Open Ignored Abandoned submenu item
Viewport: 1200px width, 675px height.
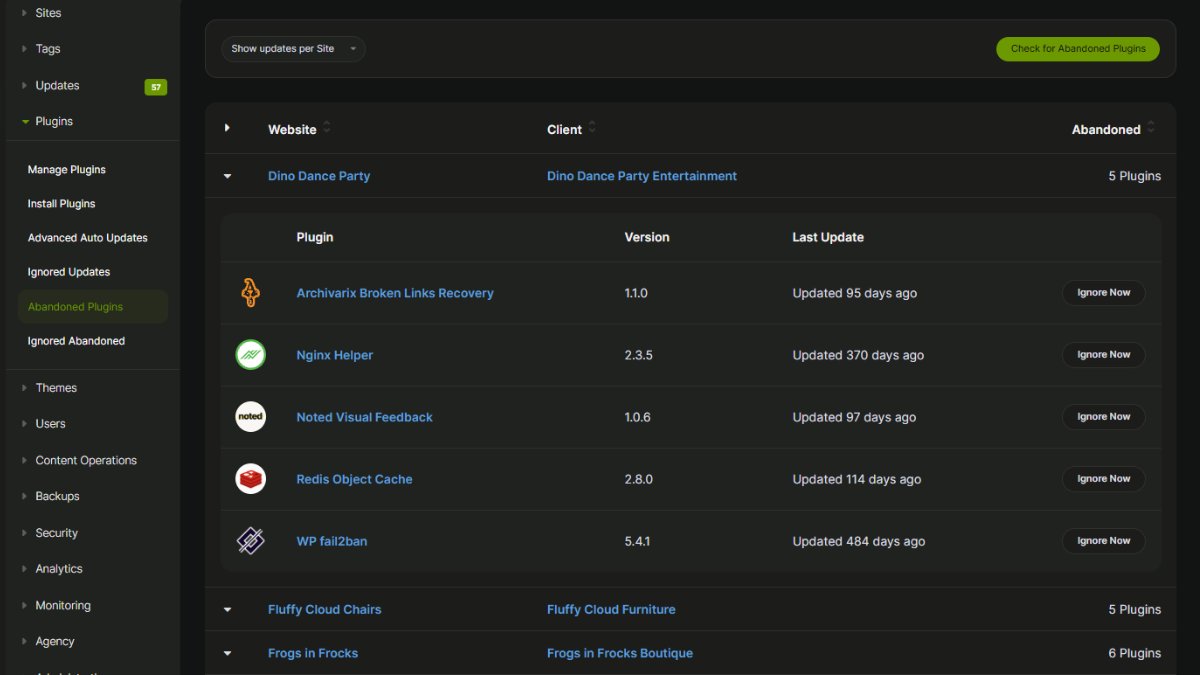coord(77,341)
